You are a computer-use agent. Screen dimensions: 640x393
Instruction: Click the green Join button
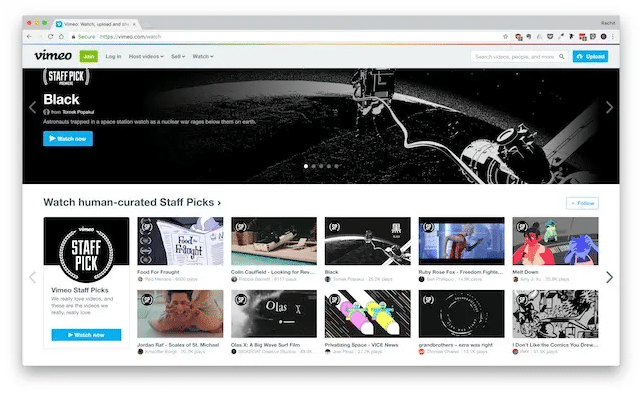[89, 56]
